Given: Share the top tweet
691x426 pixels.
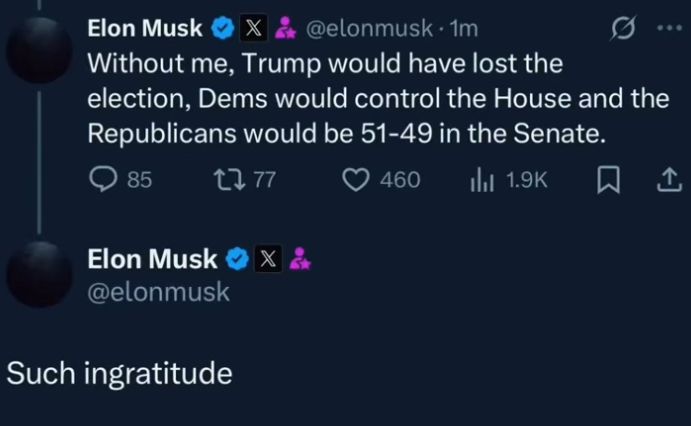Looking at the screenshot, I should 663,179.
